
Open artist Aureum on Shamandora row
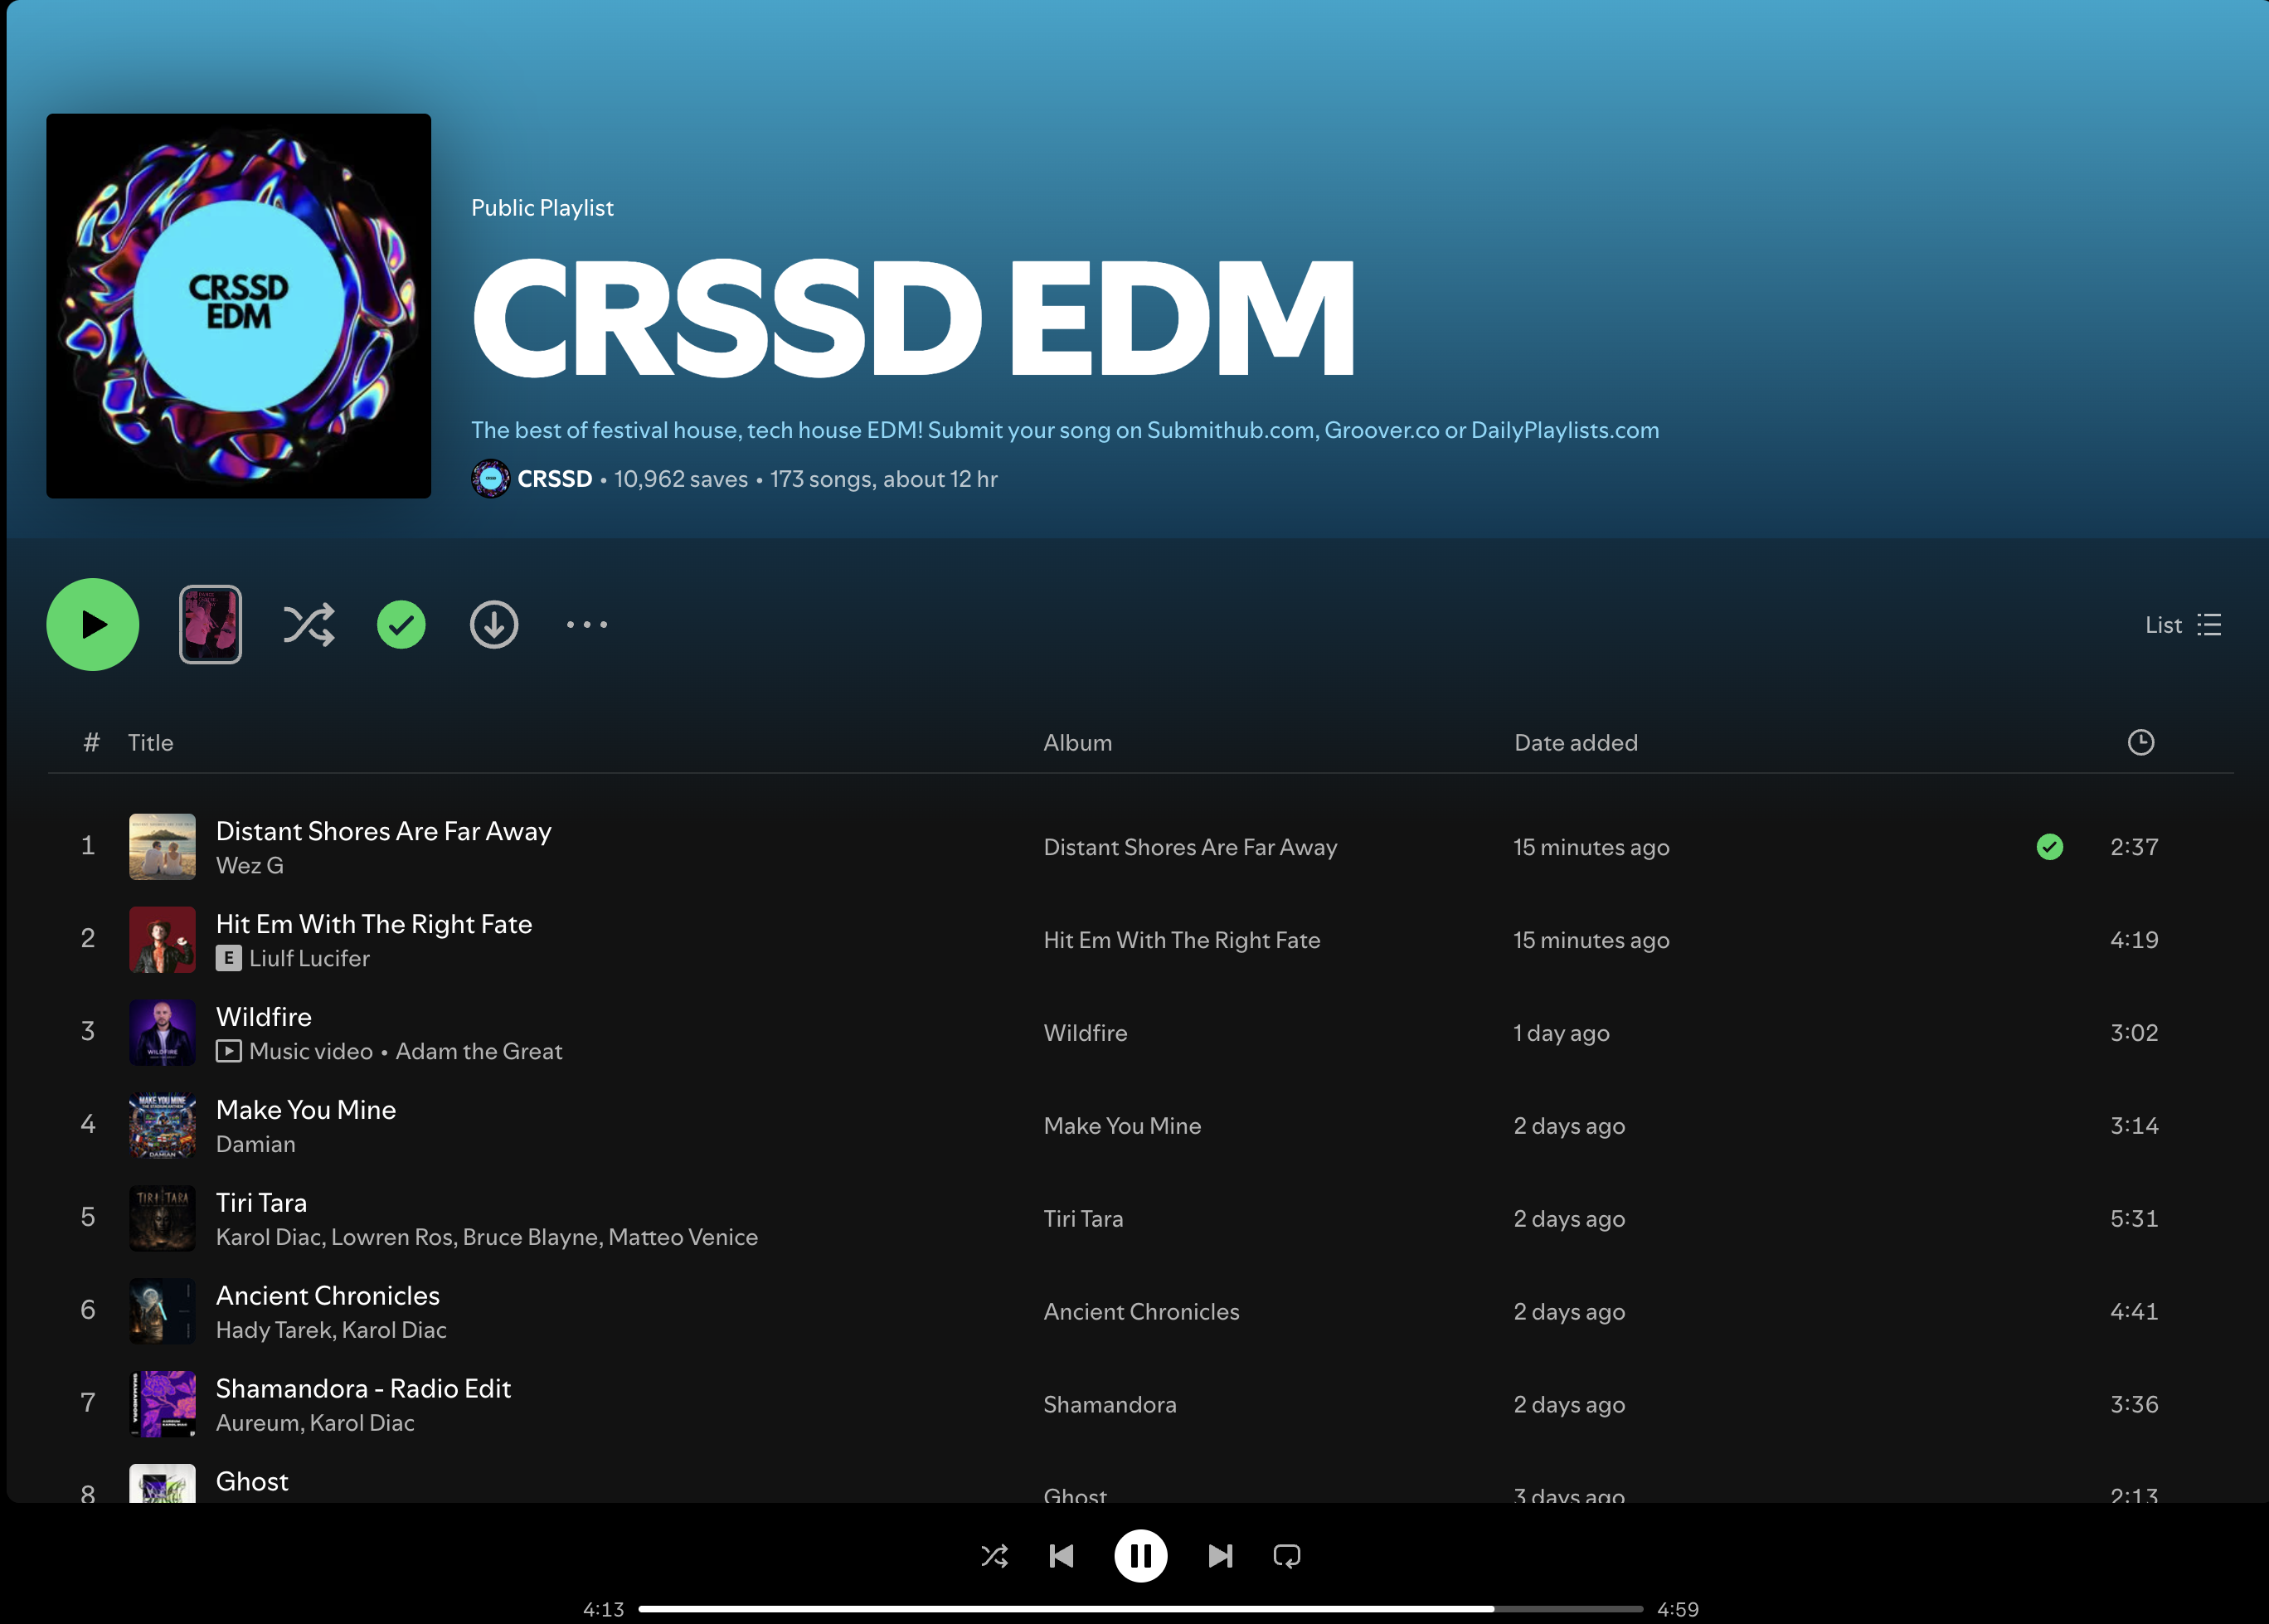pyautogui.click(x=258, y=1424)
